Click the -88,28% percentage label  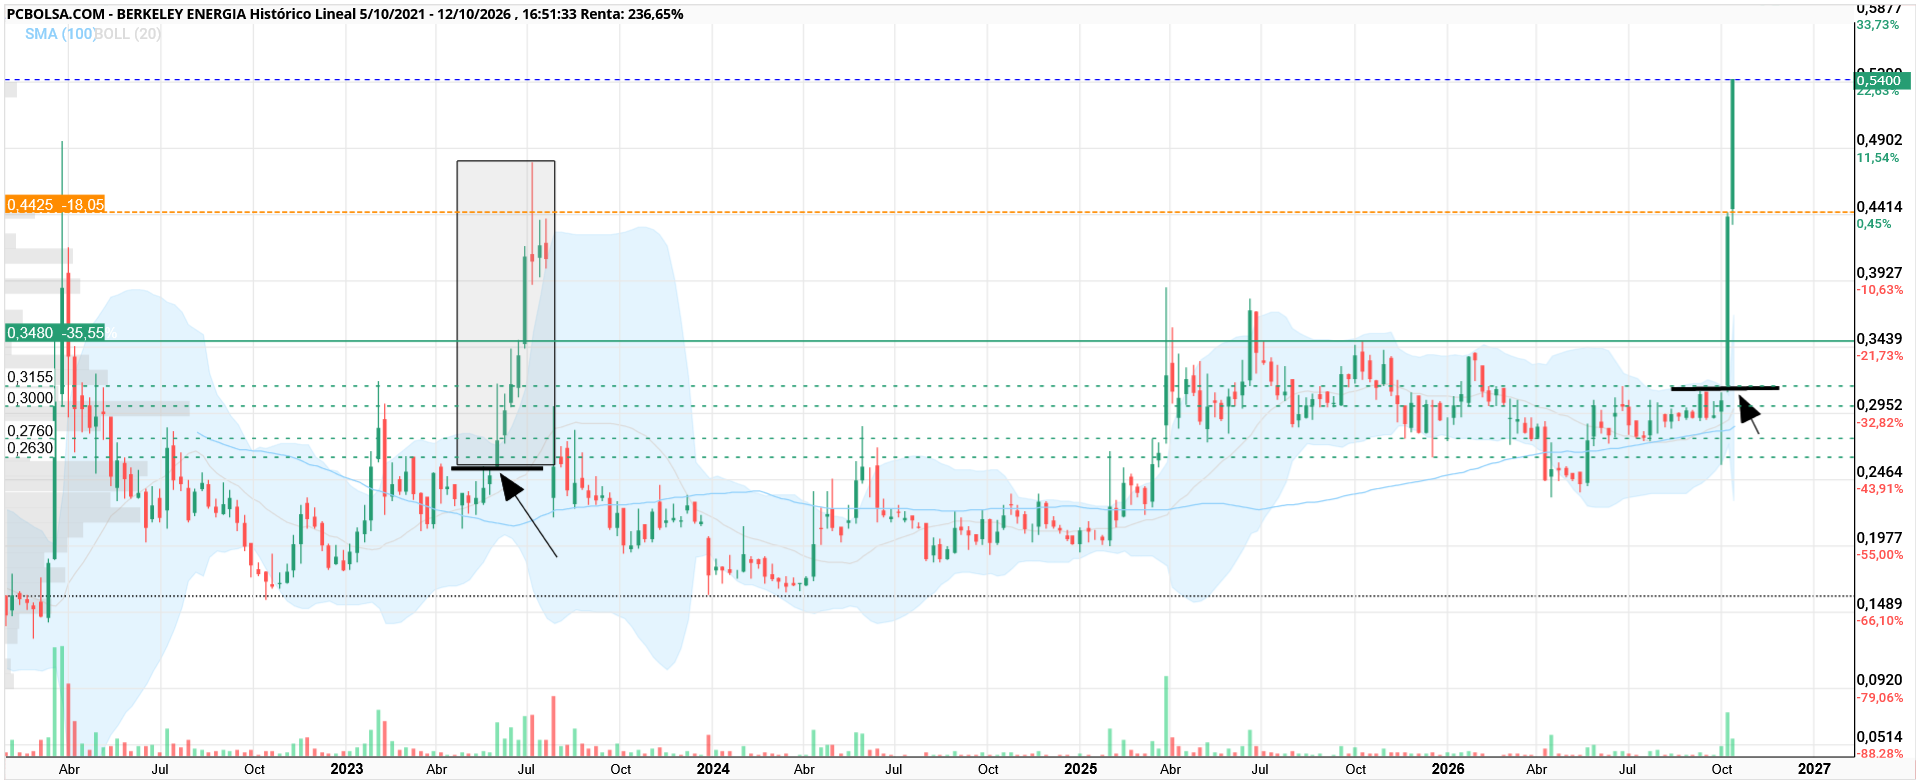pyautogui.click(x=1880, y=754)
